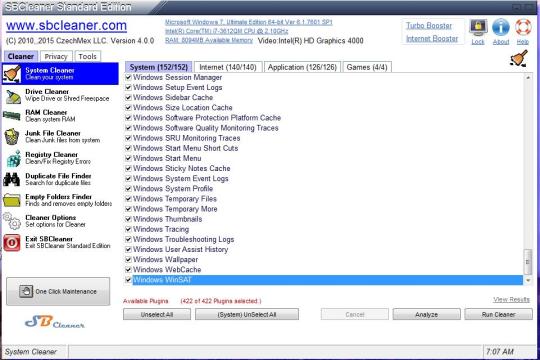Image resolution: width=540 pixels, height=360 pixels.
Task: Click the (System) UnSelect All button
Action: click(x=247, y=315)
